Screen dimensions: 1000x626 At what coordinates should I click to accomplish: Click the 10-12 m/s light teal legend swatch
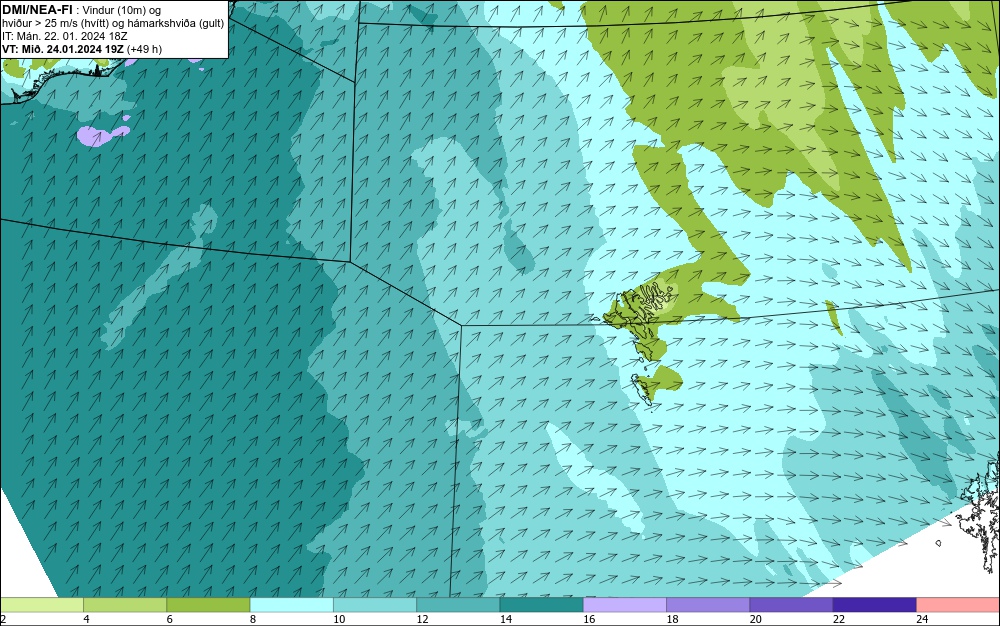pyautogui.click(x=374, y=604)
